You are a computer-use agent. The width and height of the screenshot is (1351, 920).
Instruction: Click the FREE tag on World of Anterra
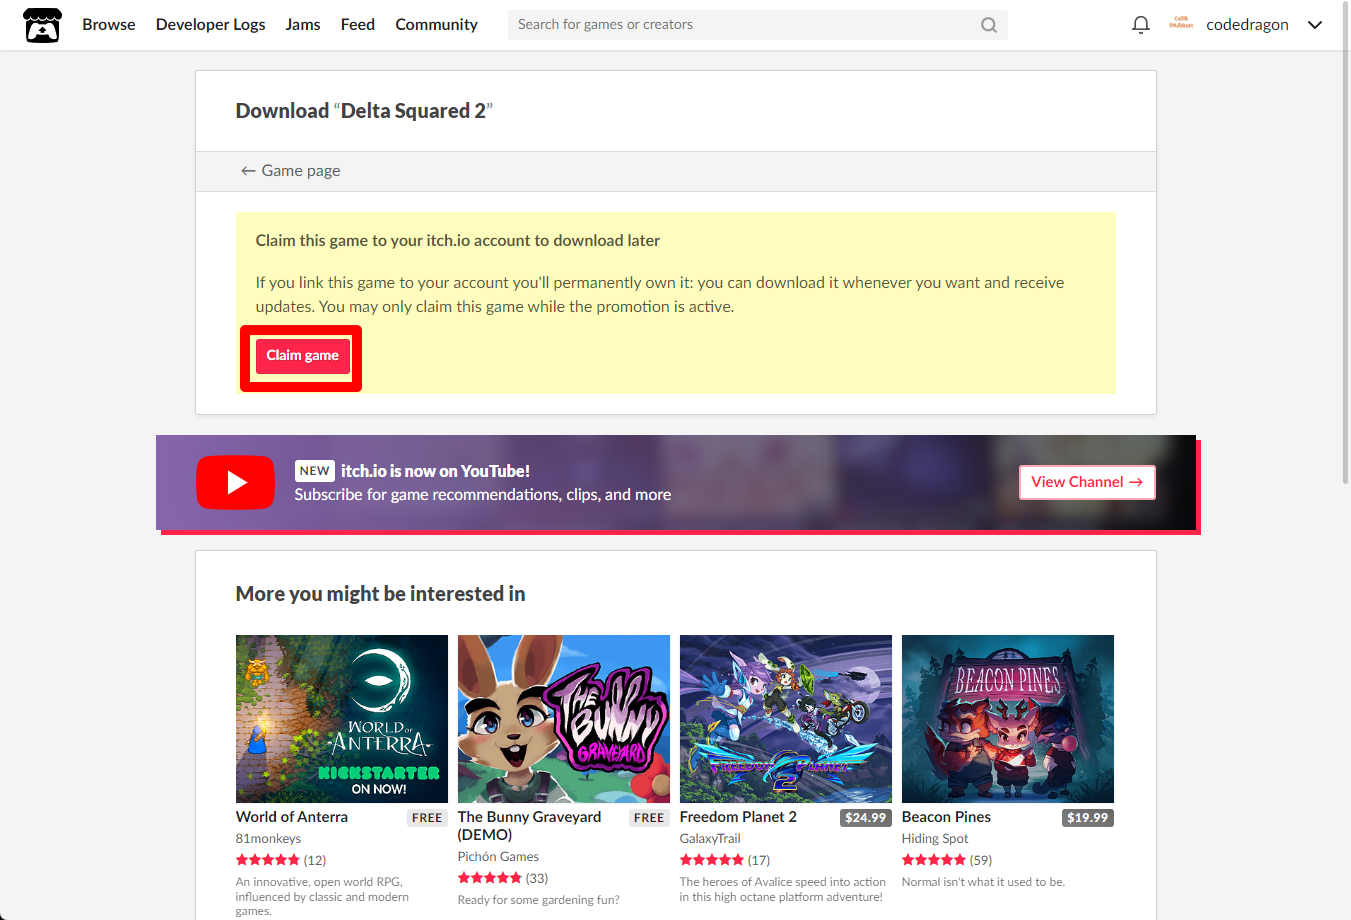click(x=427, y=818)
